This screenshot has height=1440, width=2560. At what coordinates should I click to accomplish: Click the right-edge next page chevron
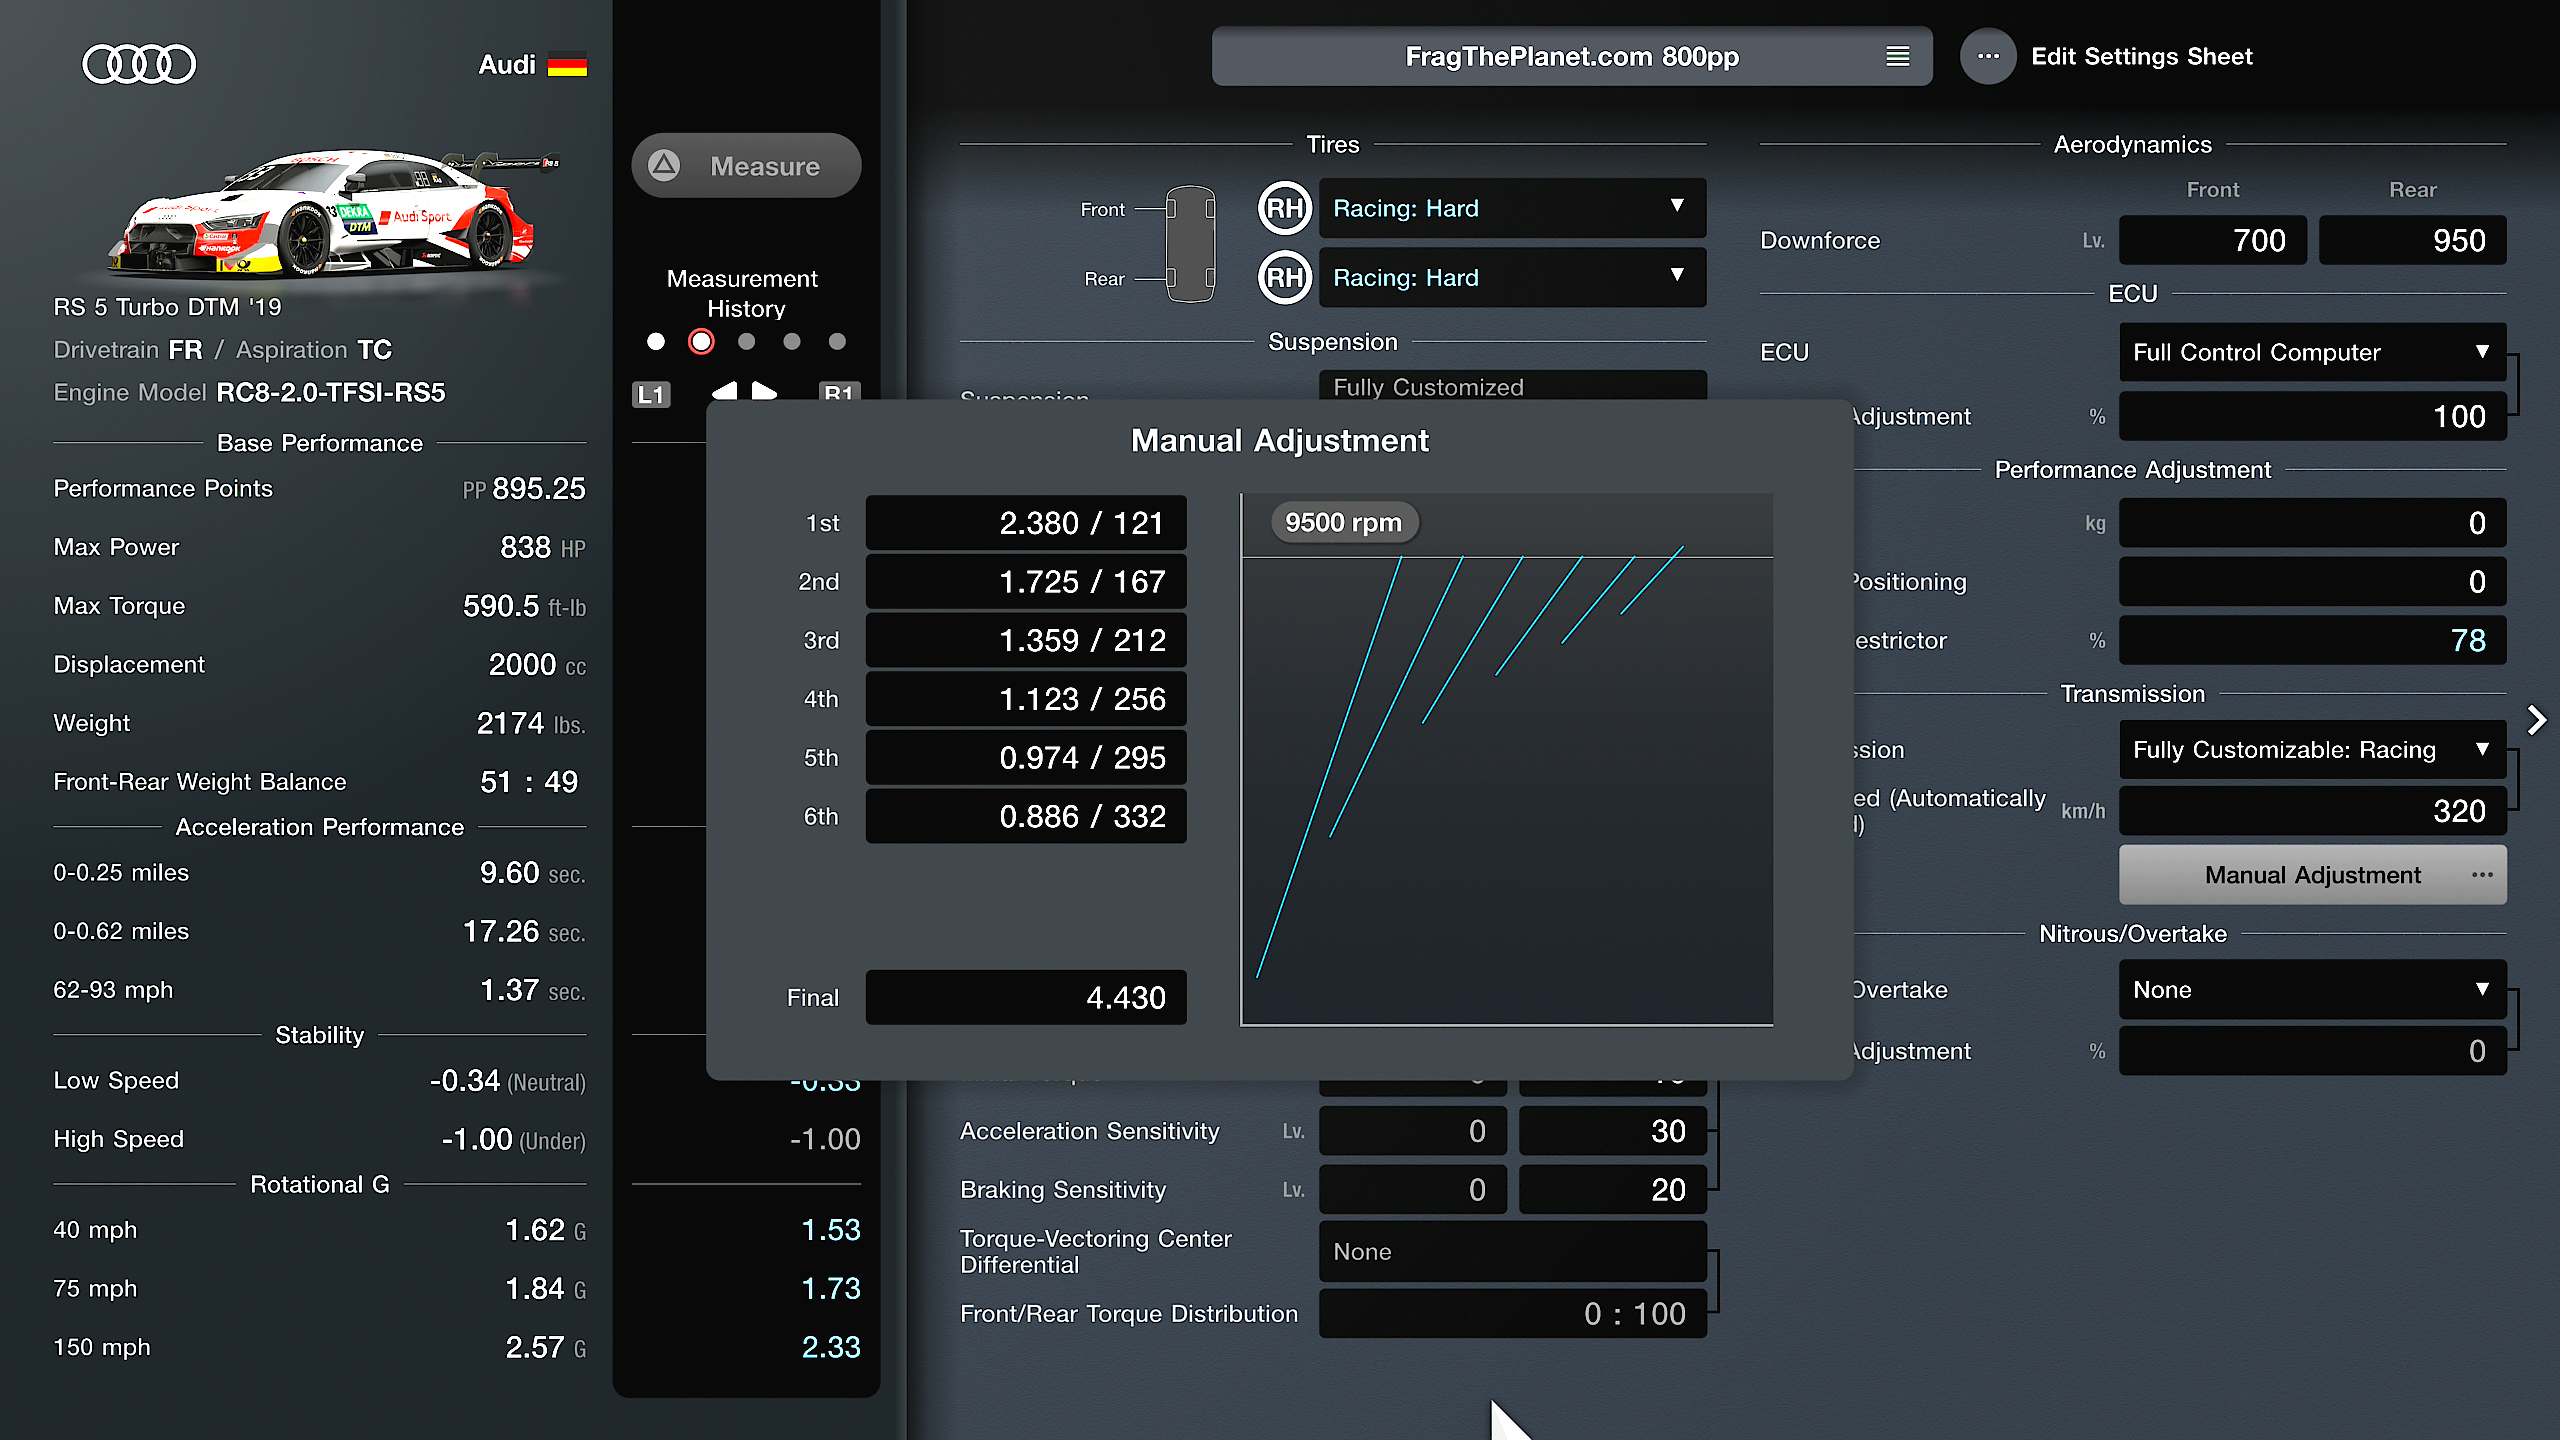pyautogui.click(x=2536, y=720)
